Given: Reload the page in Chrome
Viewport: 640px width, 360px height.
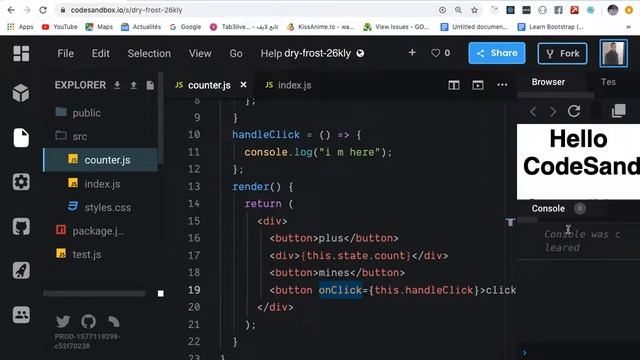Looking at the screenshot, I should pyautogui.click(x=43, y=10).
